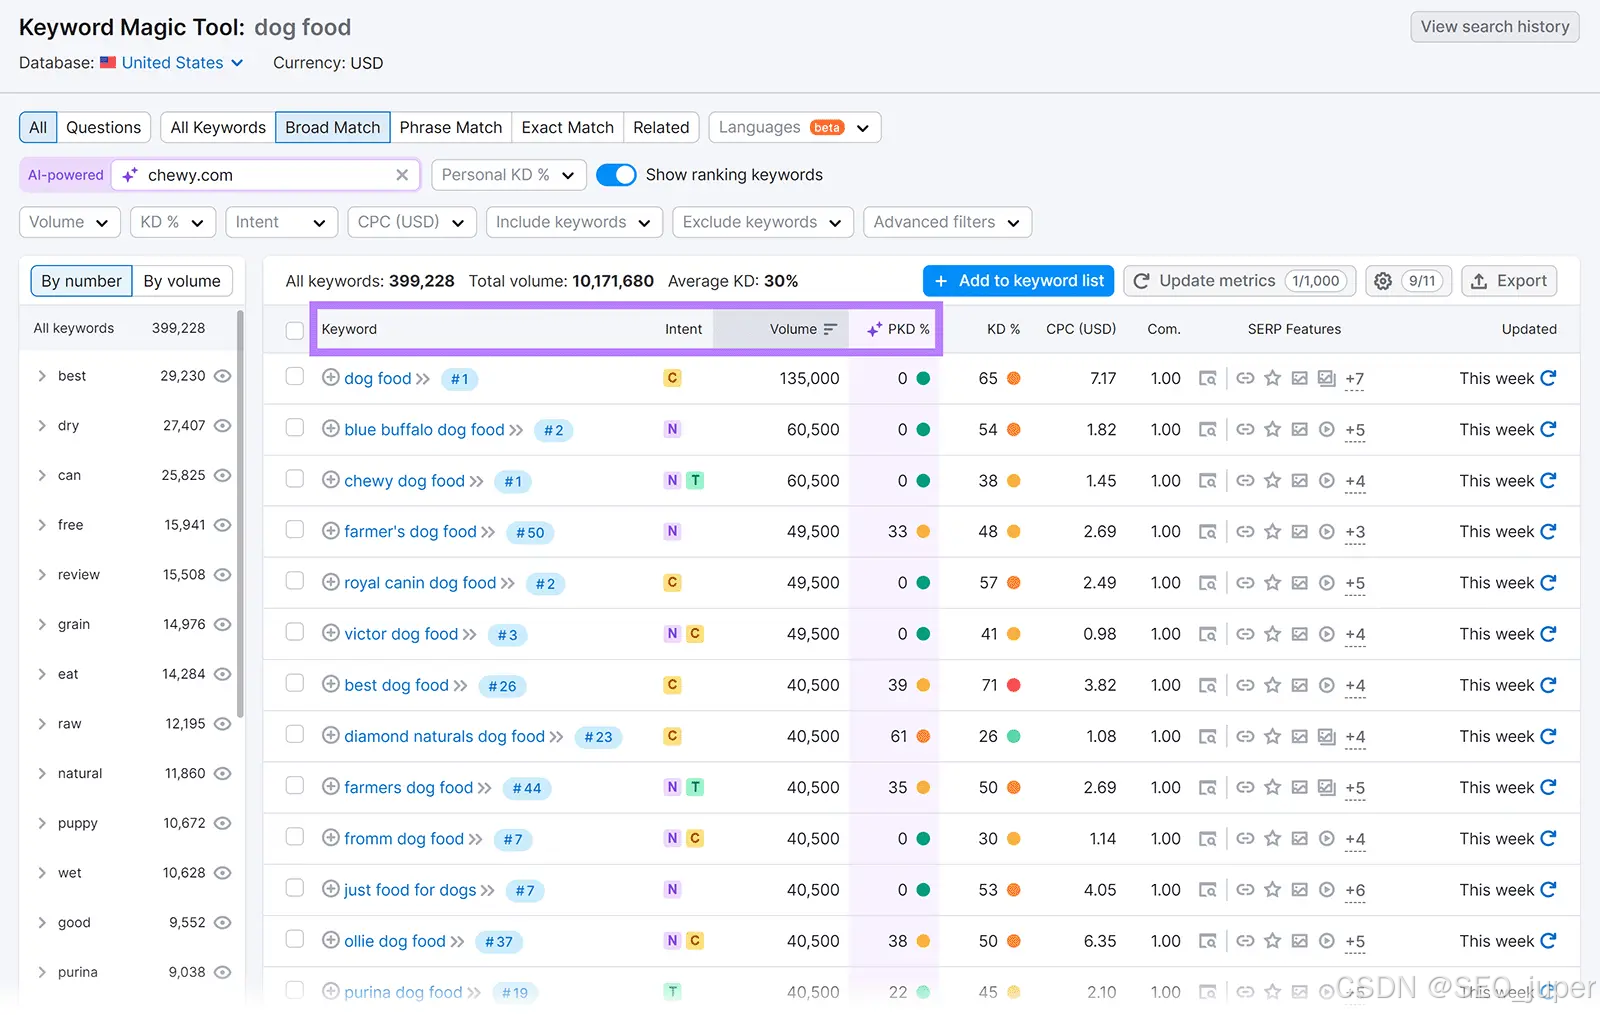Select the All Keywords match tab
This screenshot has width=1600, height=1015.
point(218,127)
